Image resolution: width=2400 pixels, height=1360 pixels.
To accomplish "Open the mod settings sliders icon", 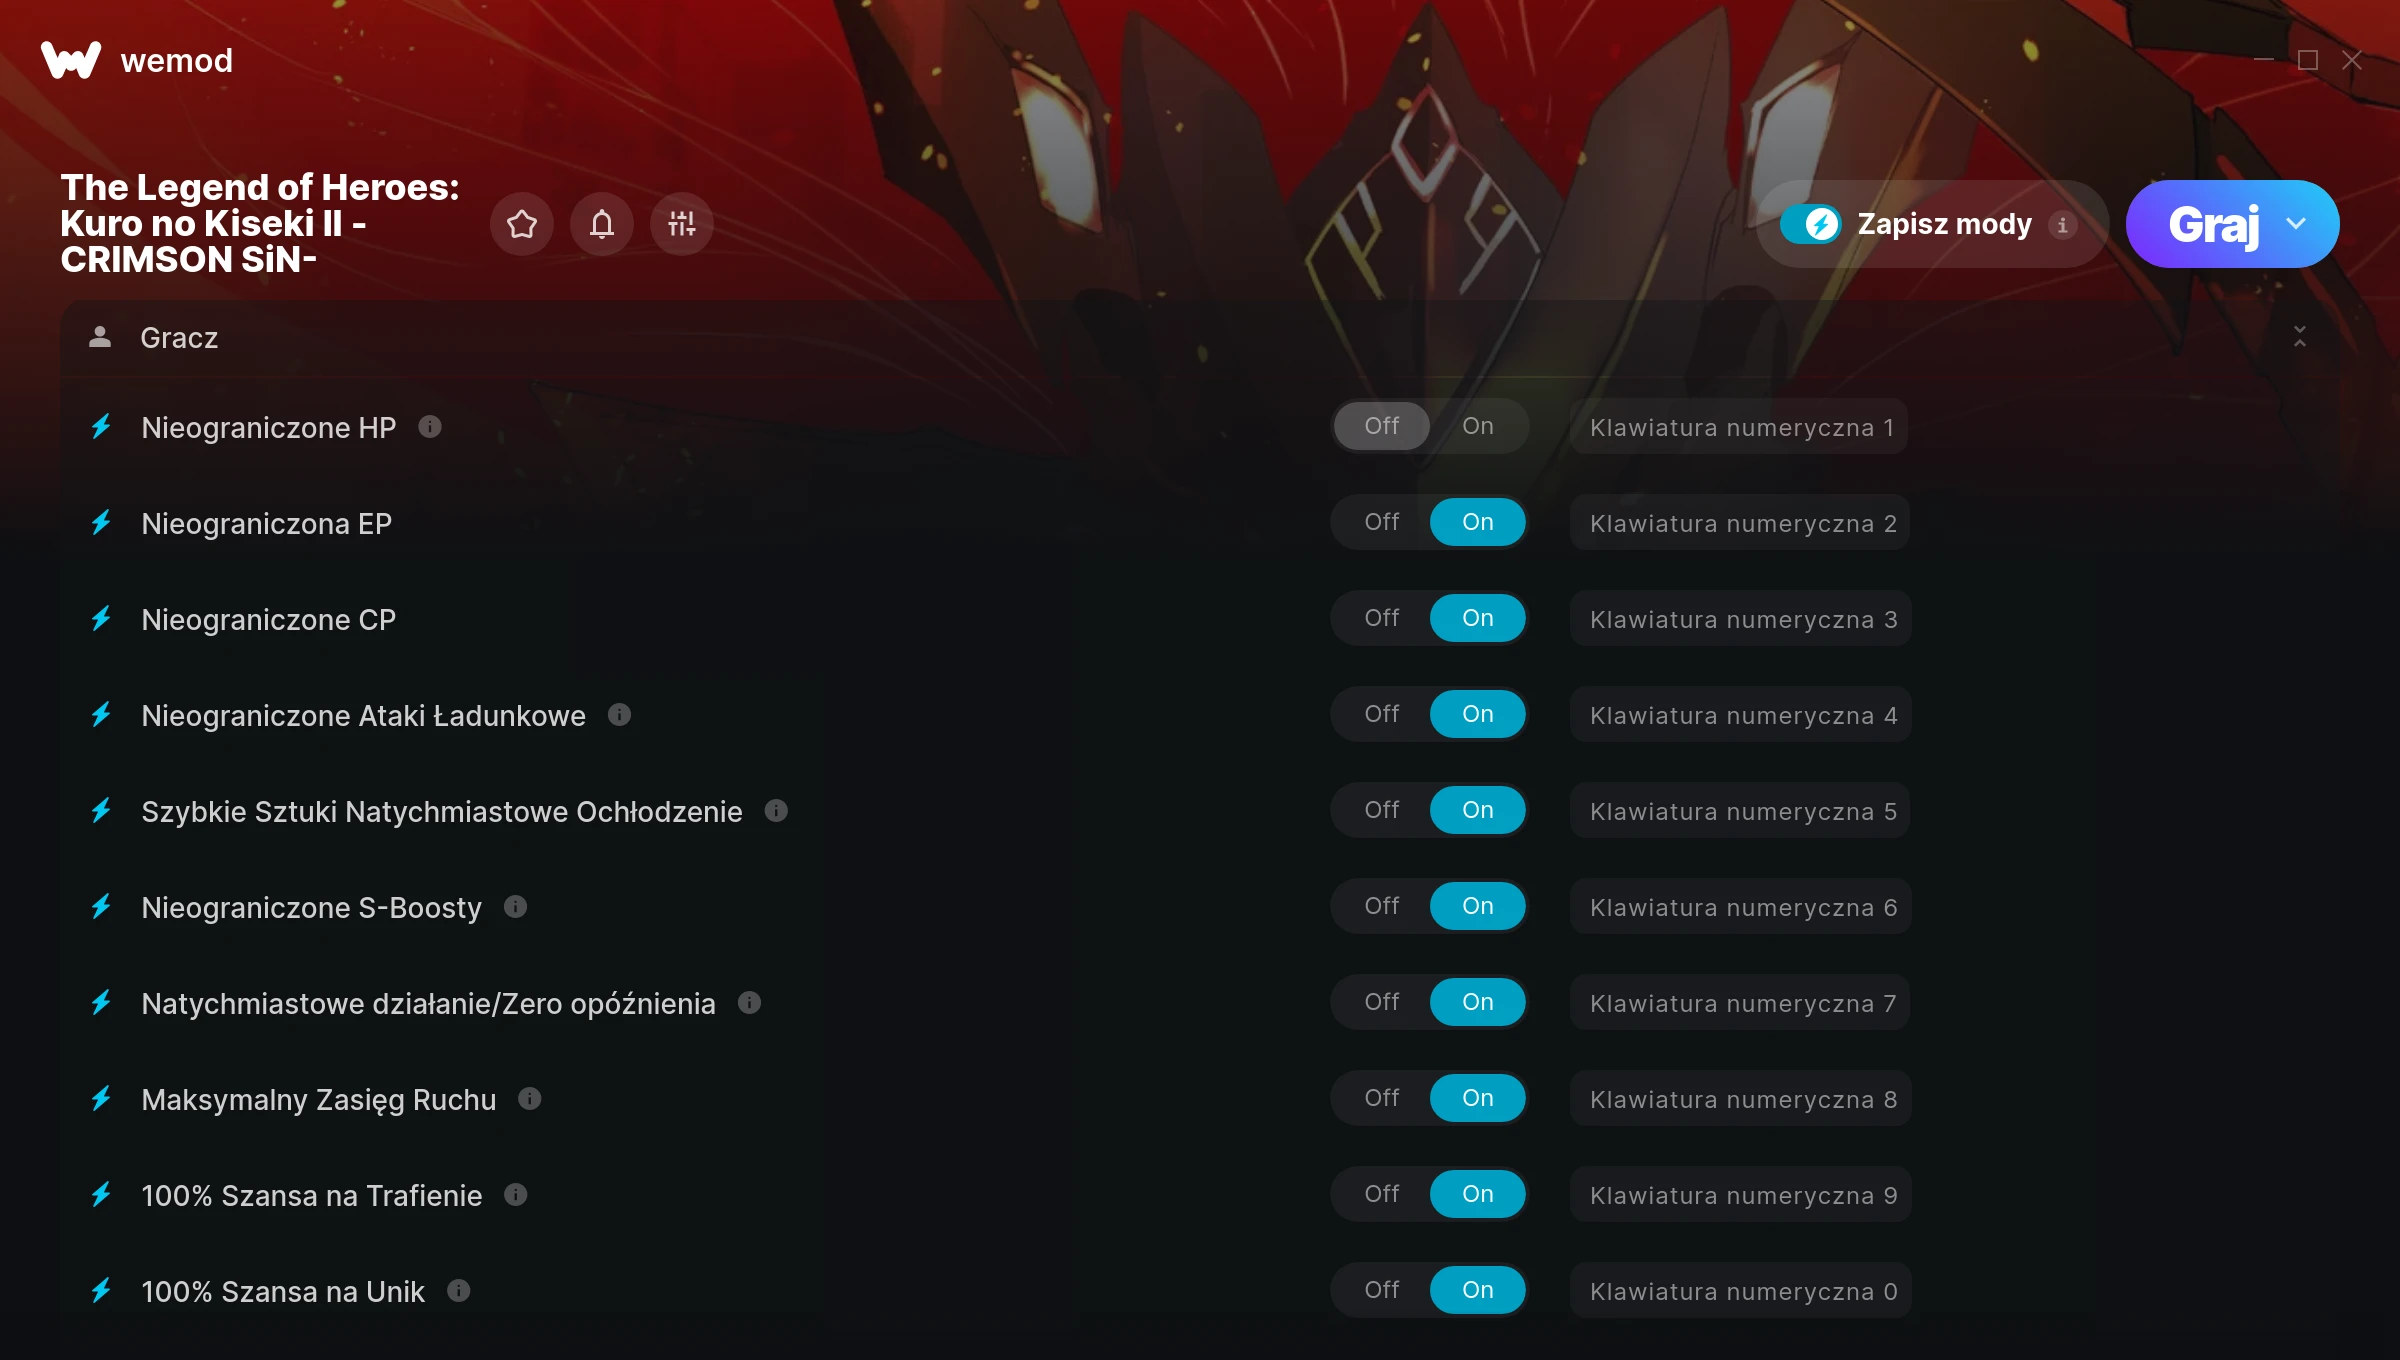I will pos(682,224).
